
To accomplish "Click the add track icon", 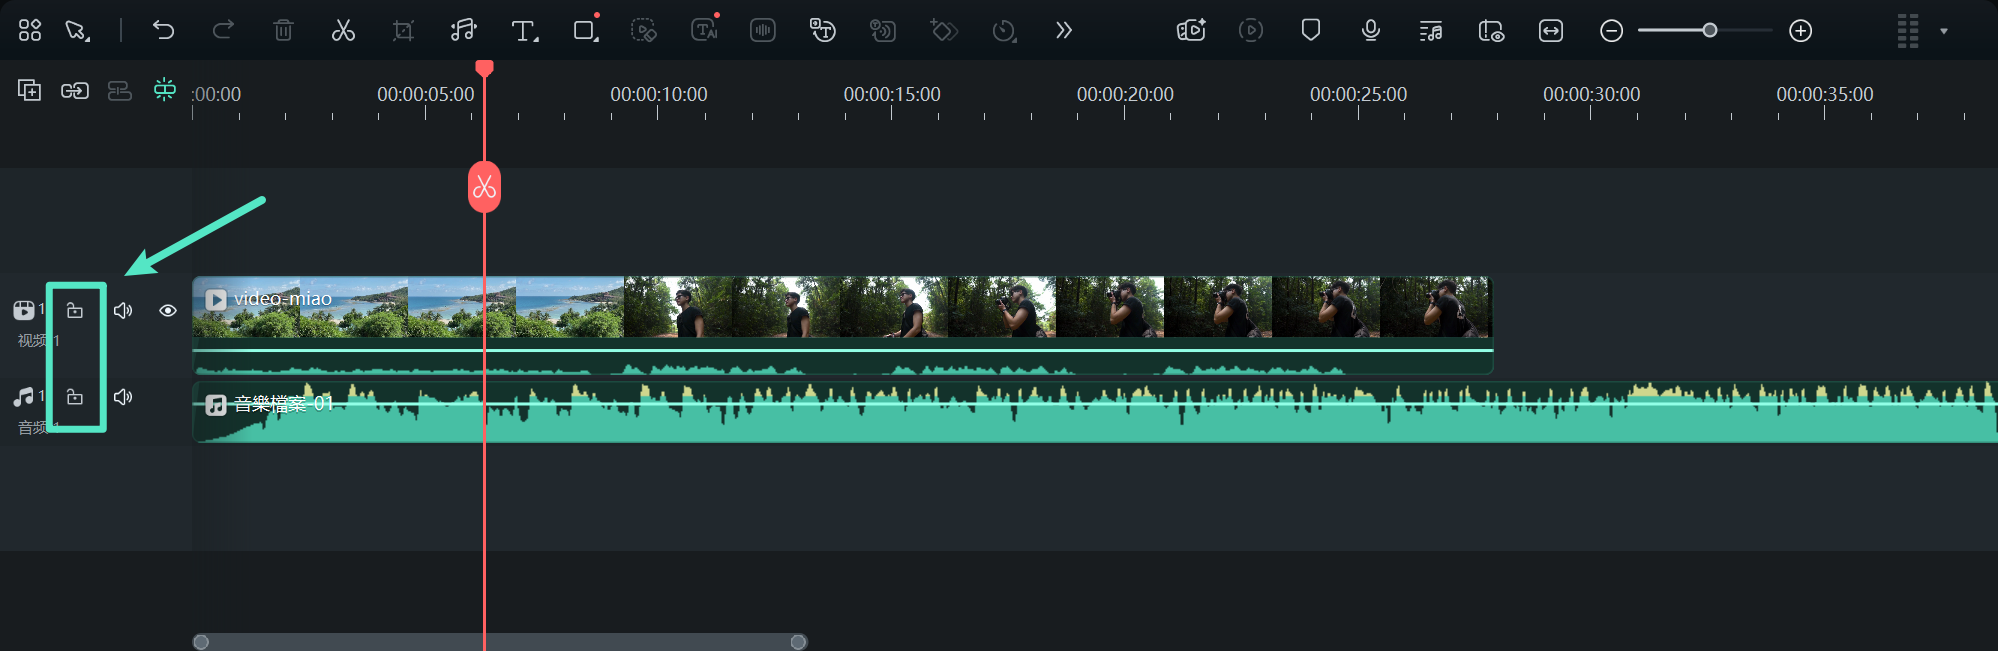I will coord(29,90).
